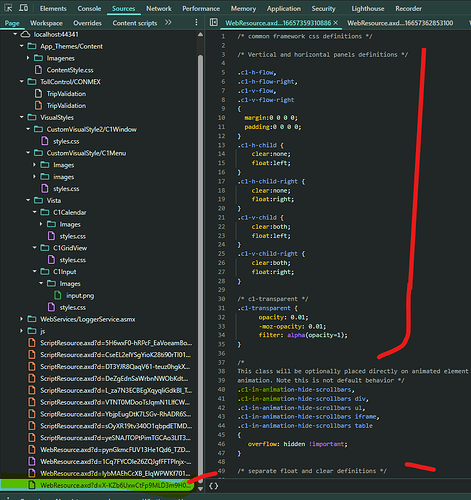Open the Recorder tab
The height and width of the screenshot is (500, 471).
pyautogui.click(x=408, y=9)
